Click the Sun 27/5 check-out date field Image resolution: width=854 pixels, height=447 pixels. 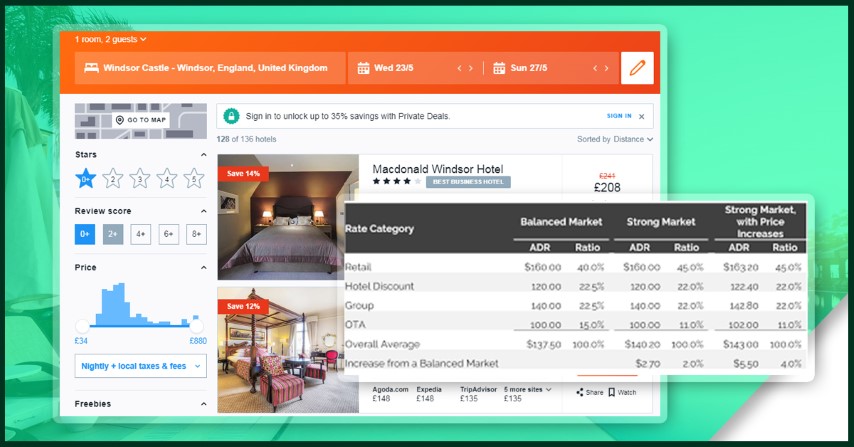(551, 68)
